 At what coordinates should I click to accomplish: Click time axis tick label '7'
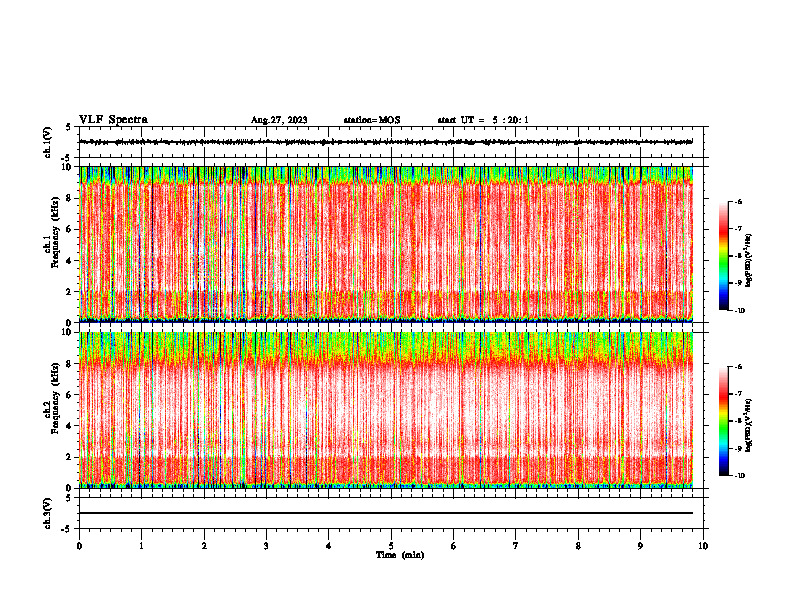pyautogui.click(x=516, y=546)
